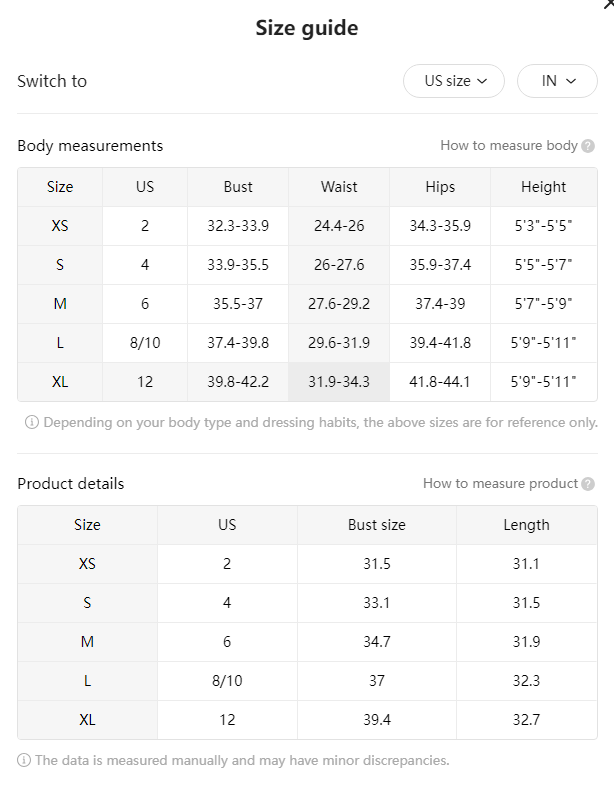The image size is (614, 794).
Task: Click the Length header in Product details
Action: coord(526,525)
